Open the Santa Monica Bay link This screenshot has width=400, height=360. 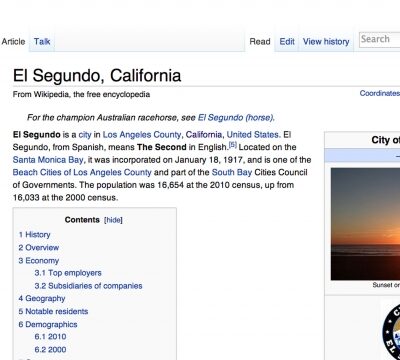point(48,160)
